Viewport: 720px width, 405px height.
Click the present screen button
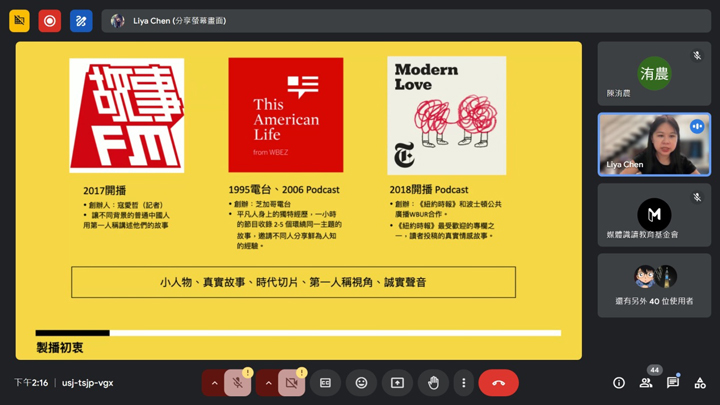[x=397, y=382]
